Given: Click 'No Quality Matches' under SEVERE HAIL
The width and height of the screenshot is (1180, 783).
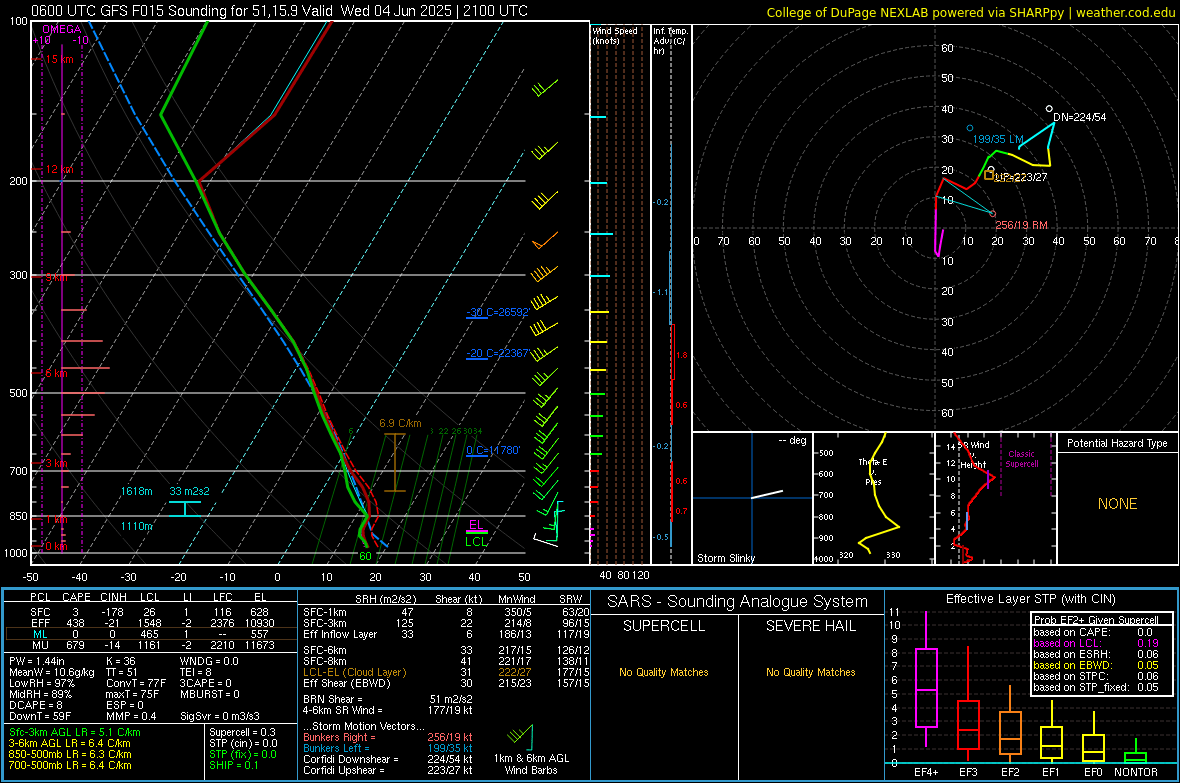Looking at the screenshot, I should [810, 672].
